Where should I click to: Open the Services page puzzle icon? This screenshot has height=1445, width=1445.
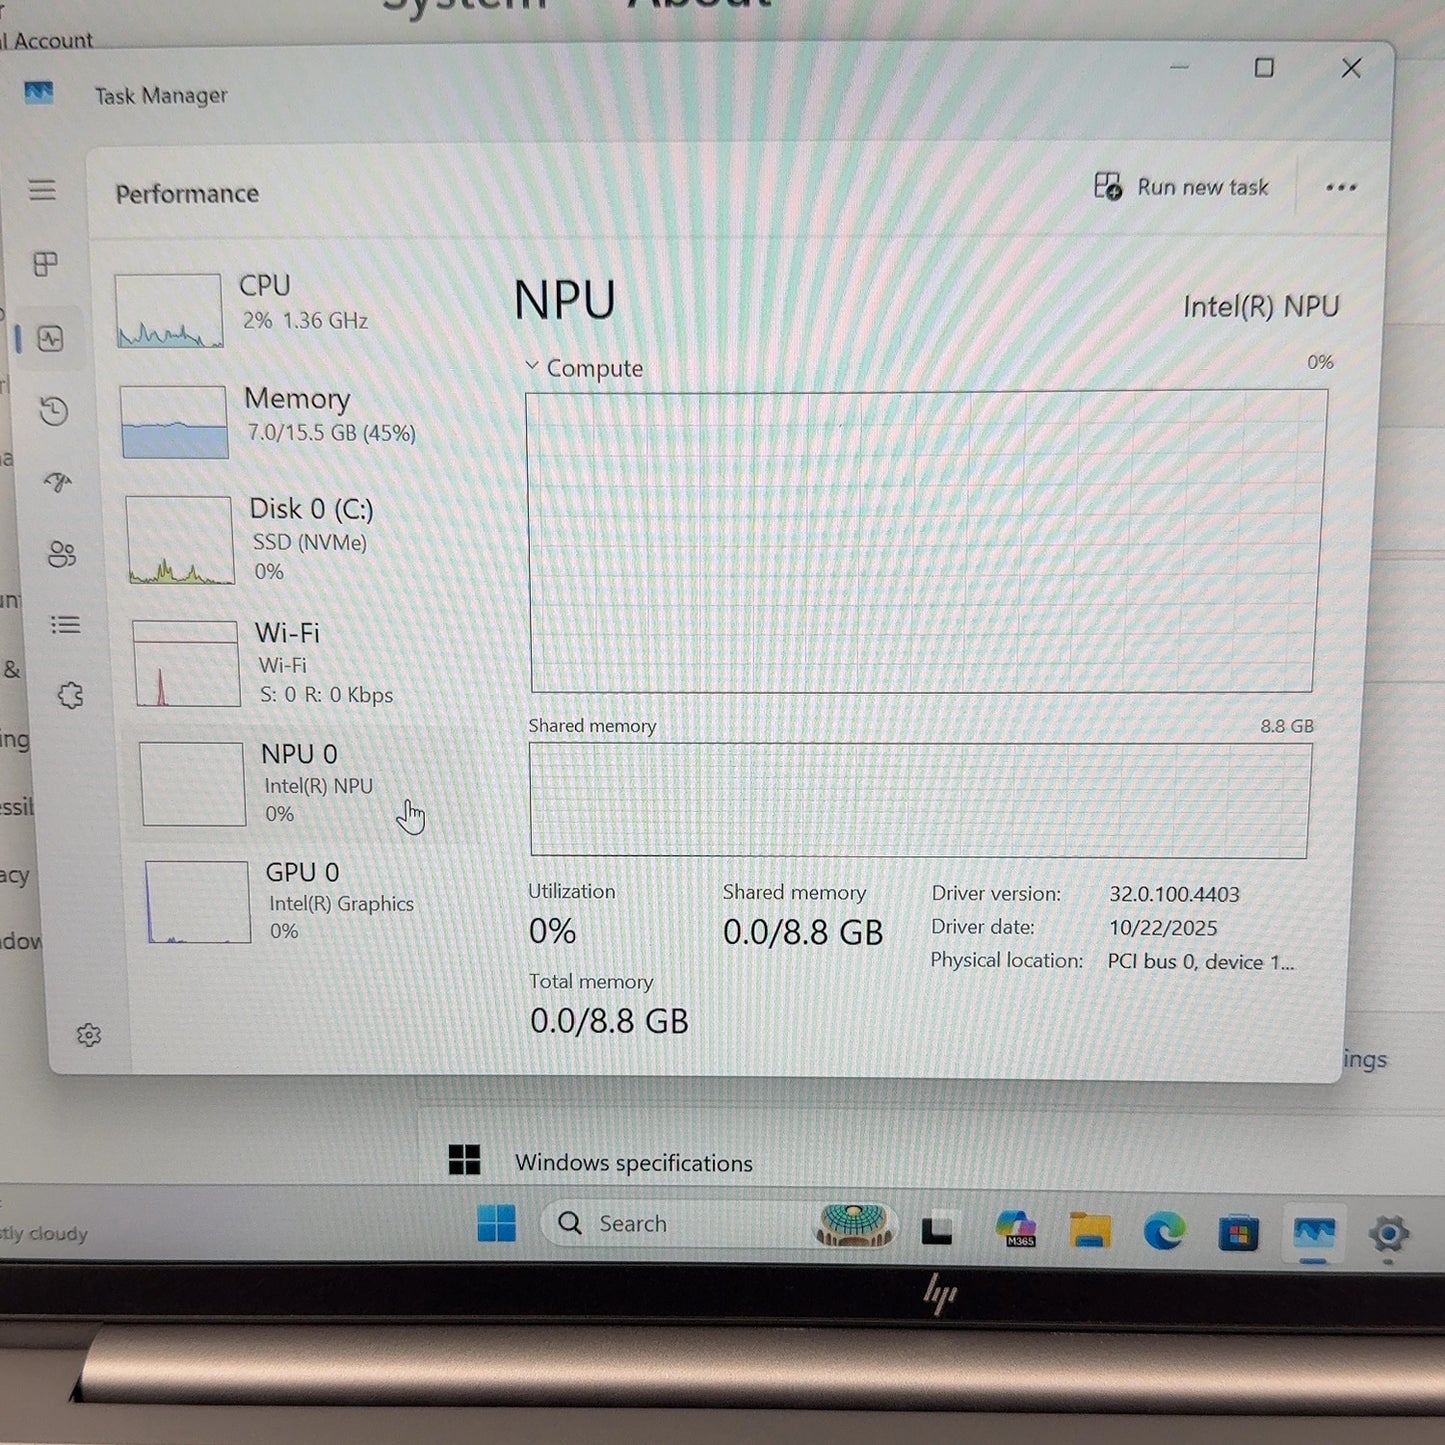70,695
